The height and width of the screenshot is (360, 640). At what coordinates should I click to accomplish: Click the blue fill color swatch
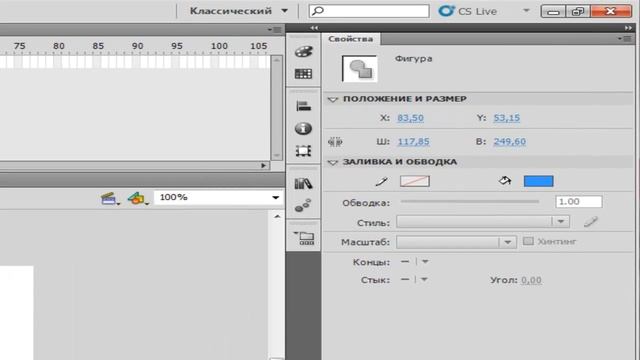tap(538, 181)
